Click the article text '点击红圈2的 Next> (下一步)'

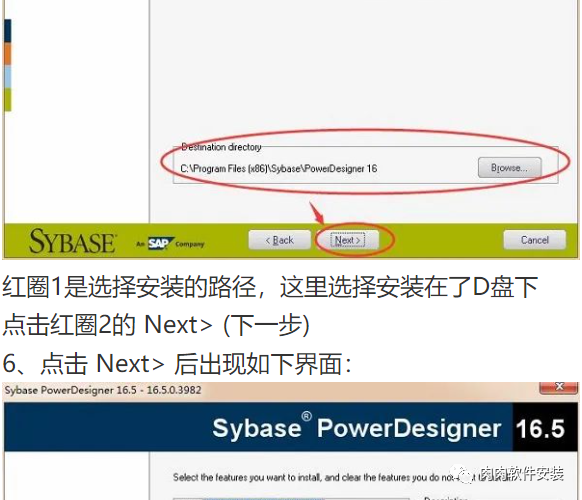coord(156,325)
